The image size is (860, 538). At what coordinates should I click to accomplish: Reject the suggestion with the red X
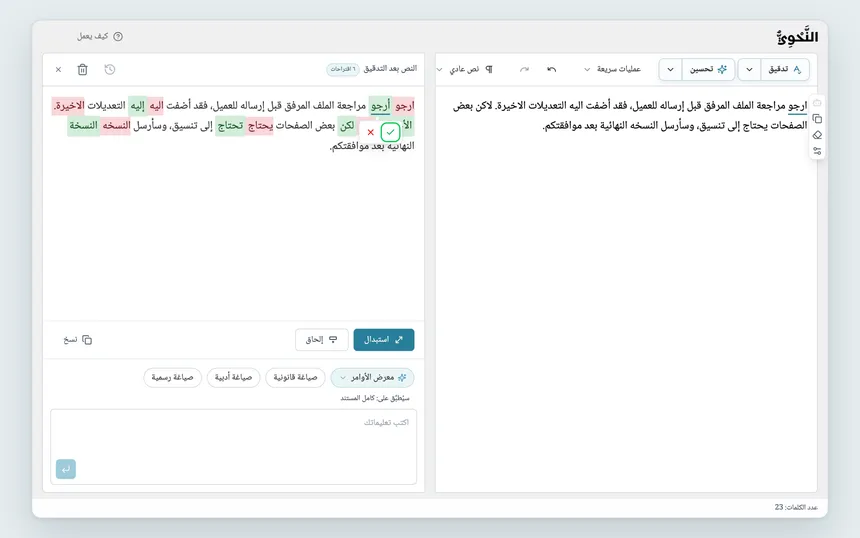click(371, 132)
